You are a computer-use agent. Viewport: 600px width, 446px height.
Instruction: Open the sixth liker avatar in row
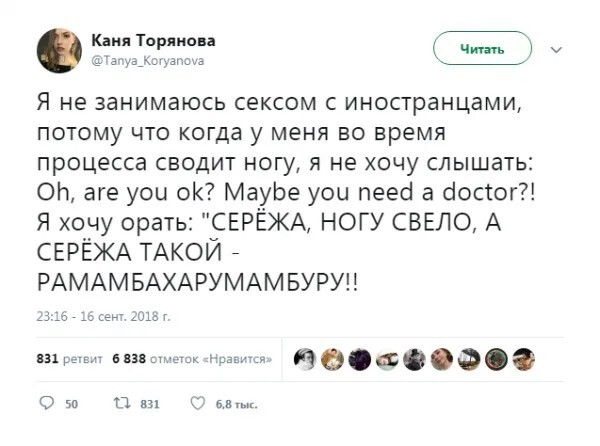[442, 360]
